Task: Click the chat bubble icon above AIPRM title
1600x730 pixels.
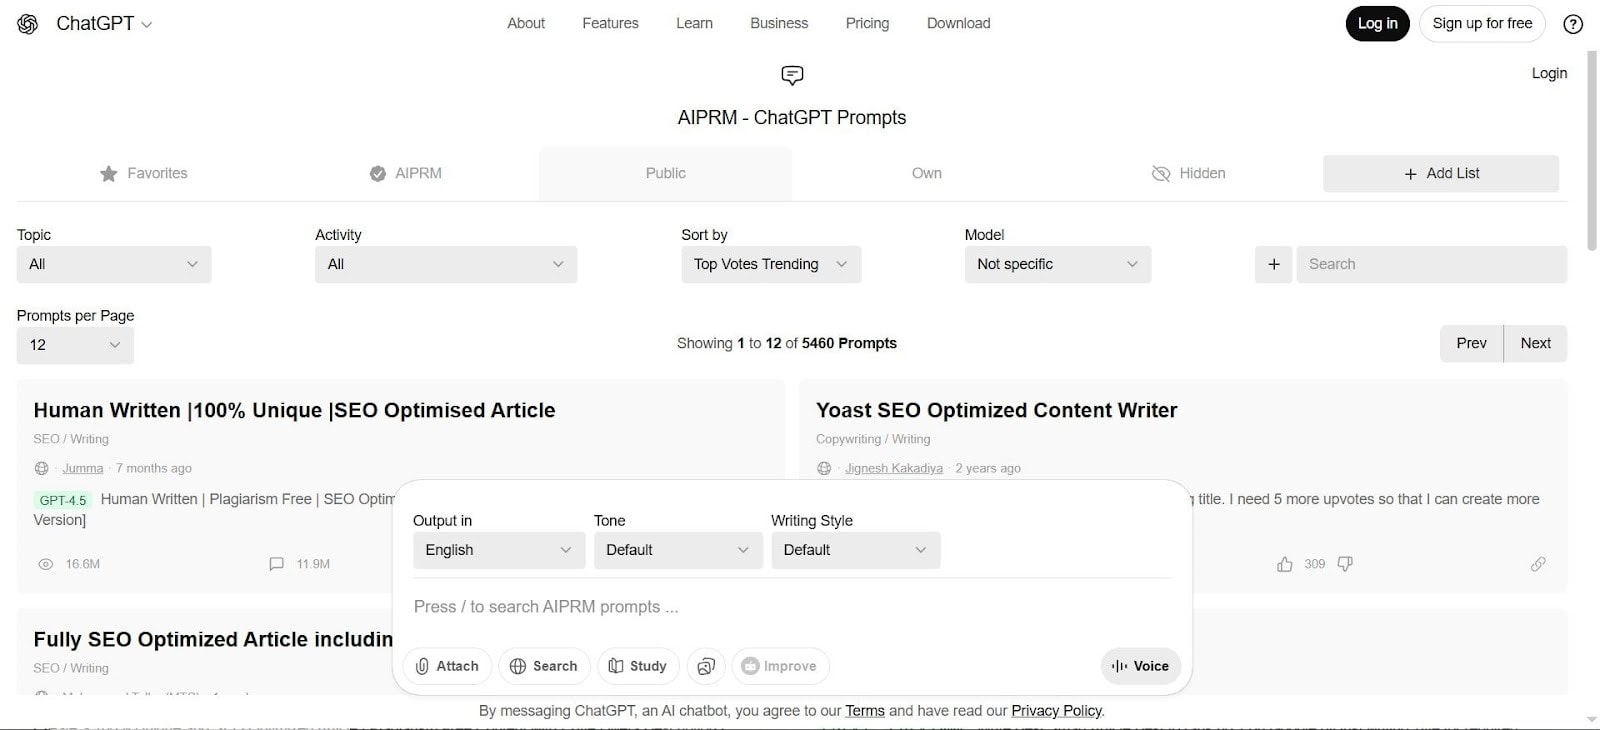Action: point(792,75)
